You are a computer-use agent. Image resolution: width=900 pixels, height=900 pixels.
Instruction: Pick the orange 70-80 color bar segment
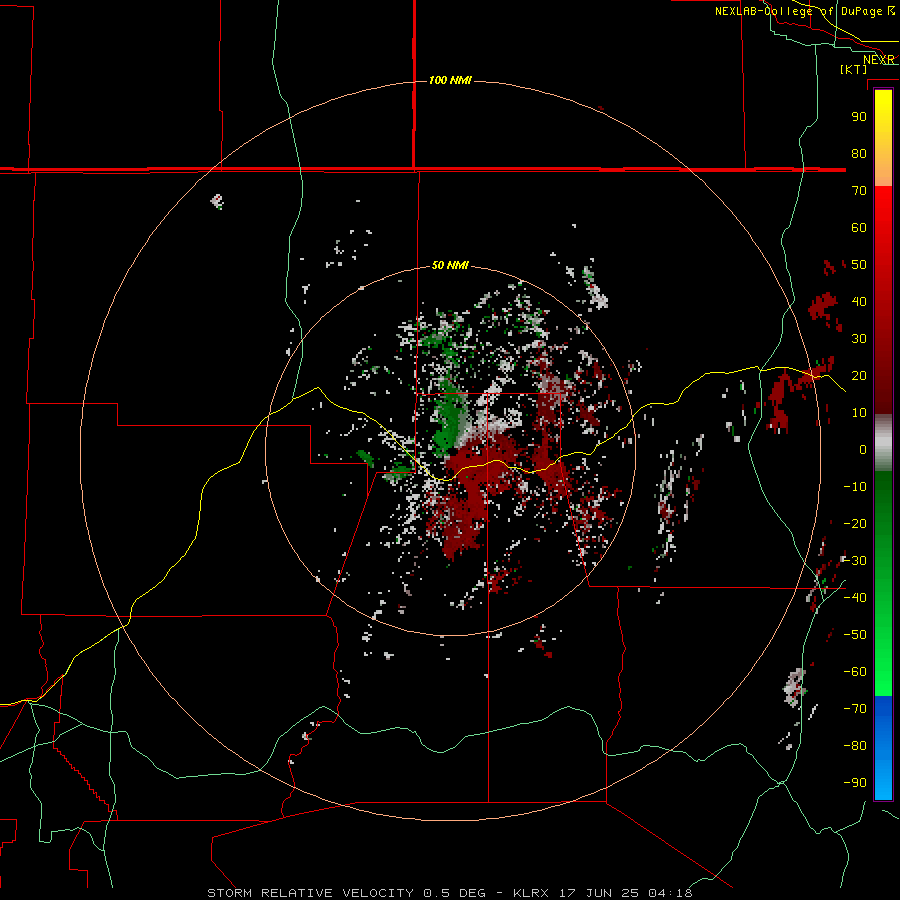[883, 168]
